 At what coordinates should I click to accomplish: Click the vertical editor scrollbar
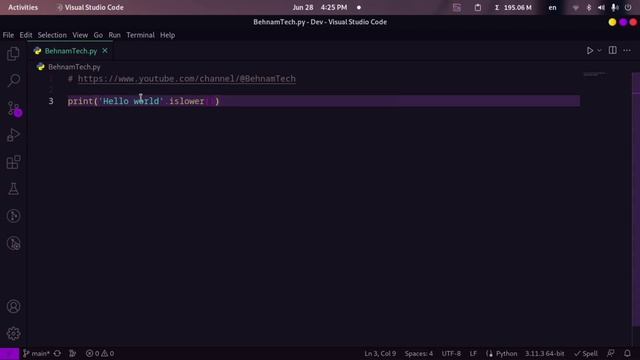(x=636, y=200)
